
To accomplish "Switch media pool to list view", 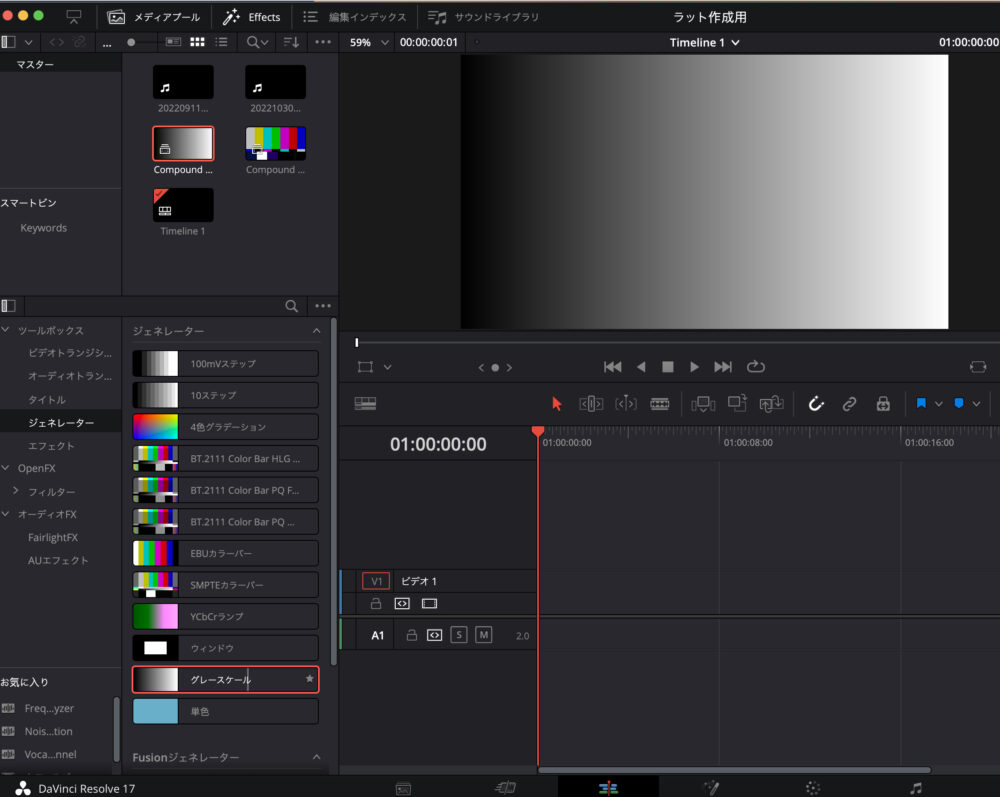I will tap(221, 42).
